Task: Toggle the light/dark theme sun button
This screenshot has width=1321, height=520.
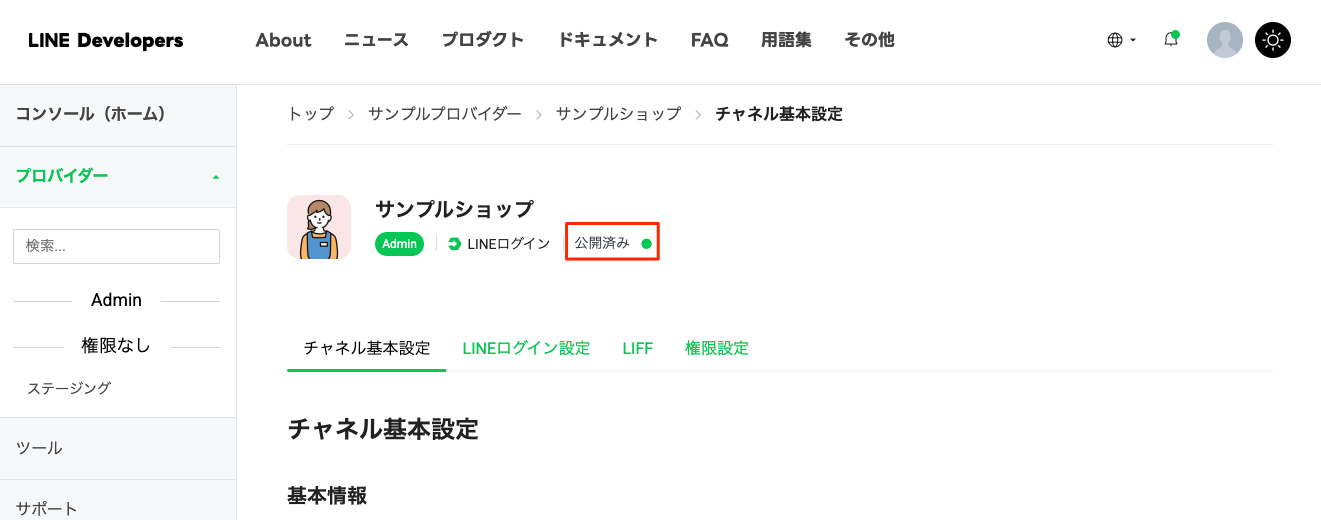Action: (1273, 40)
